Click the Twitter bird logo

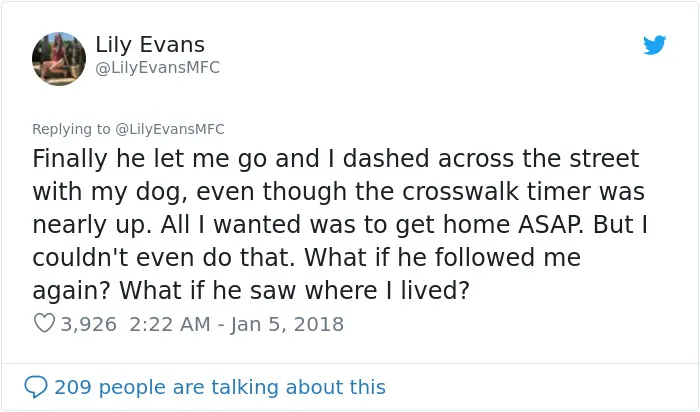click(x=654, y=45)
